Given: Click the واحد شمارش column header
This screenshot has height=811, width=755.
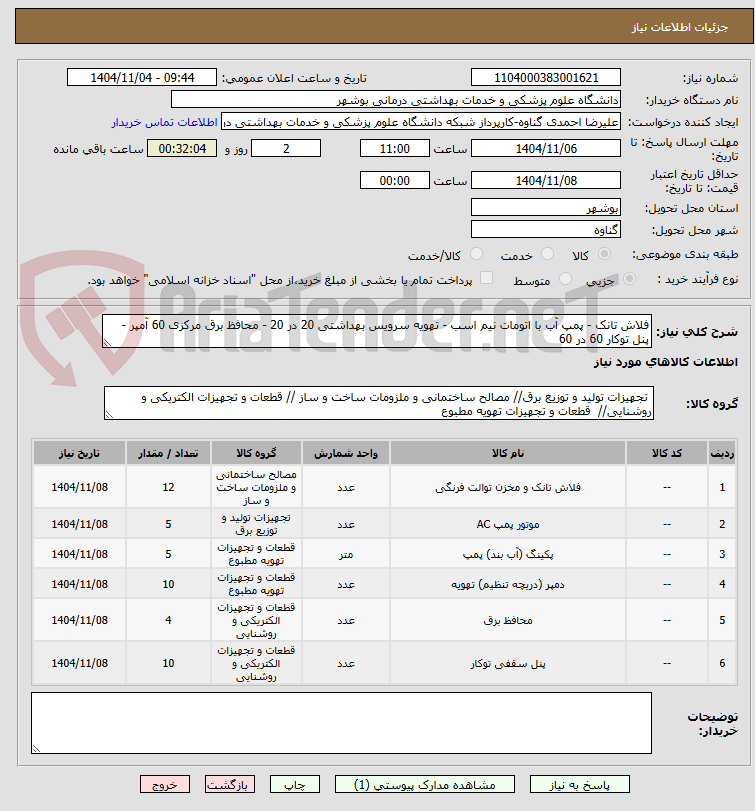Looking at the screenshot, I should pos(345,453).
